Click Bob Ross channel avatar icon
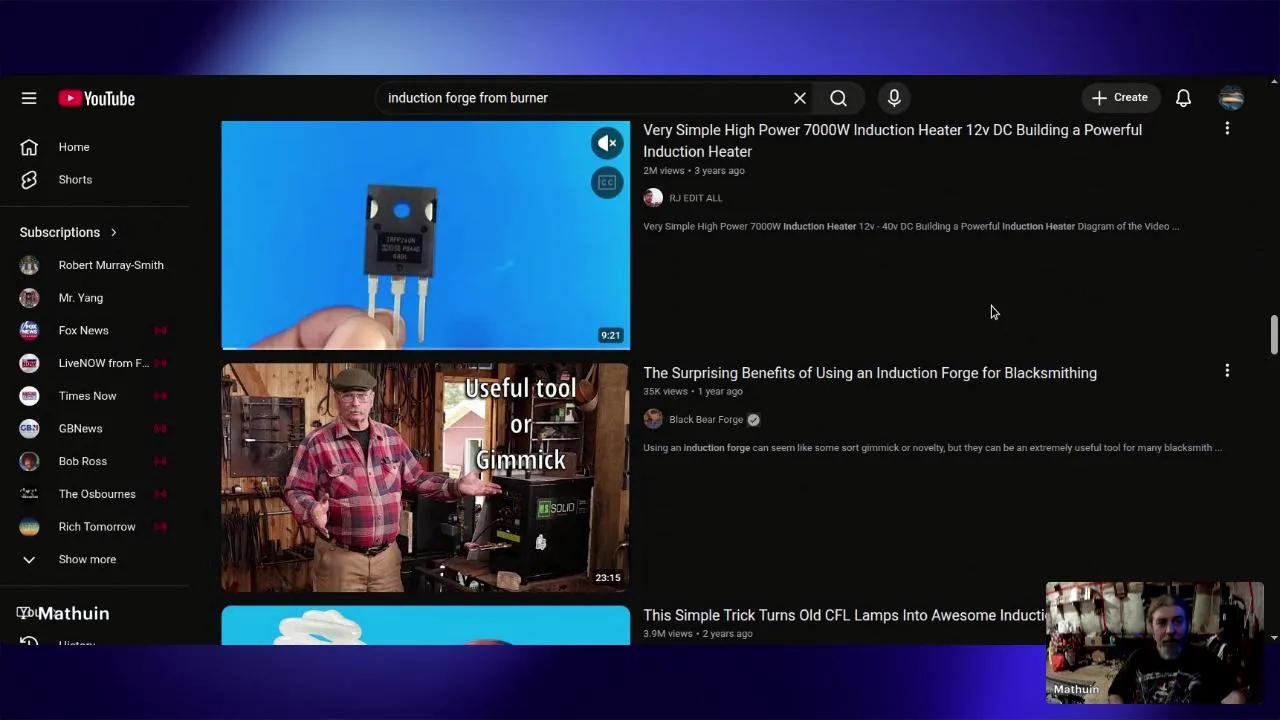Viewport: 1280px width, 720px height. (x=29, y=461)
